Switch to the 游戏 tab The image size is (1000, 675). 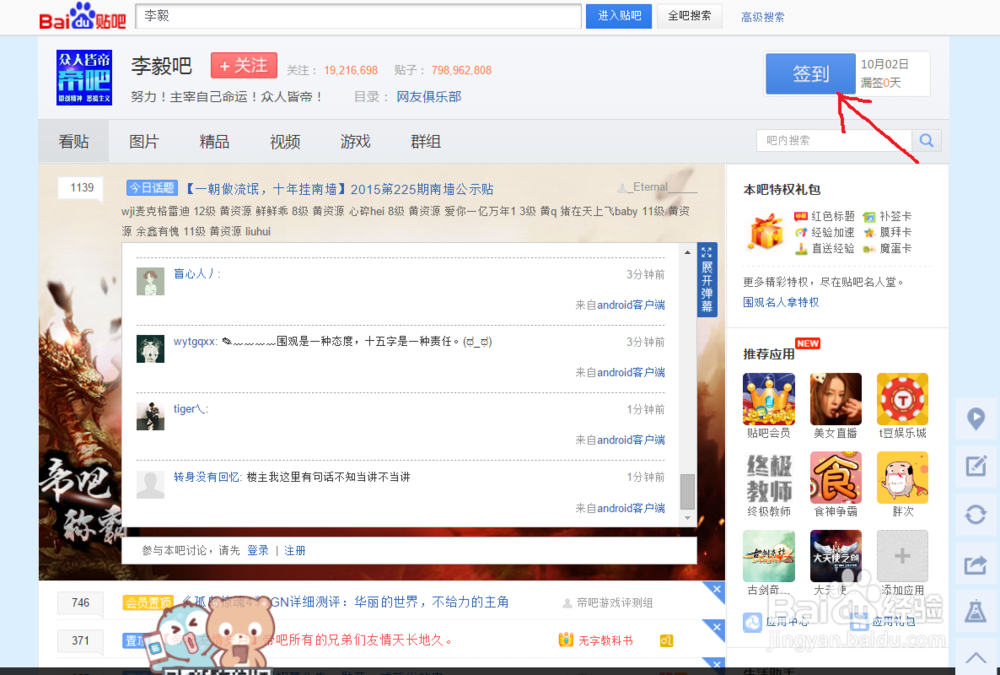(355, 141)
